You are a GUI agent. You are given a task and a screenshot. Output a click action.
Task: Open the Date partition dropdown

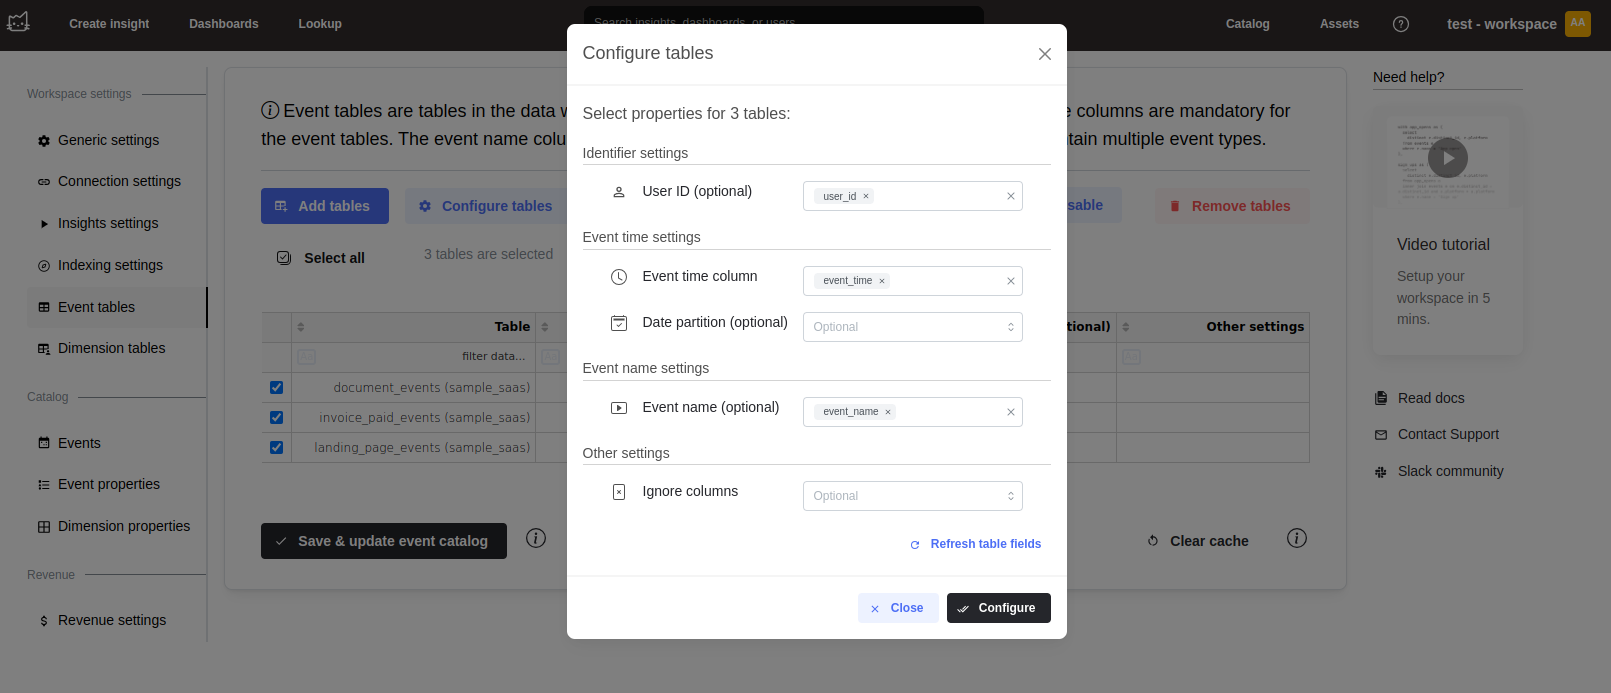click(x=912, y=327)
